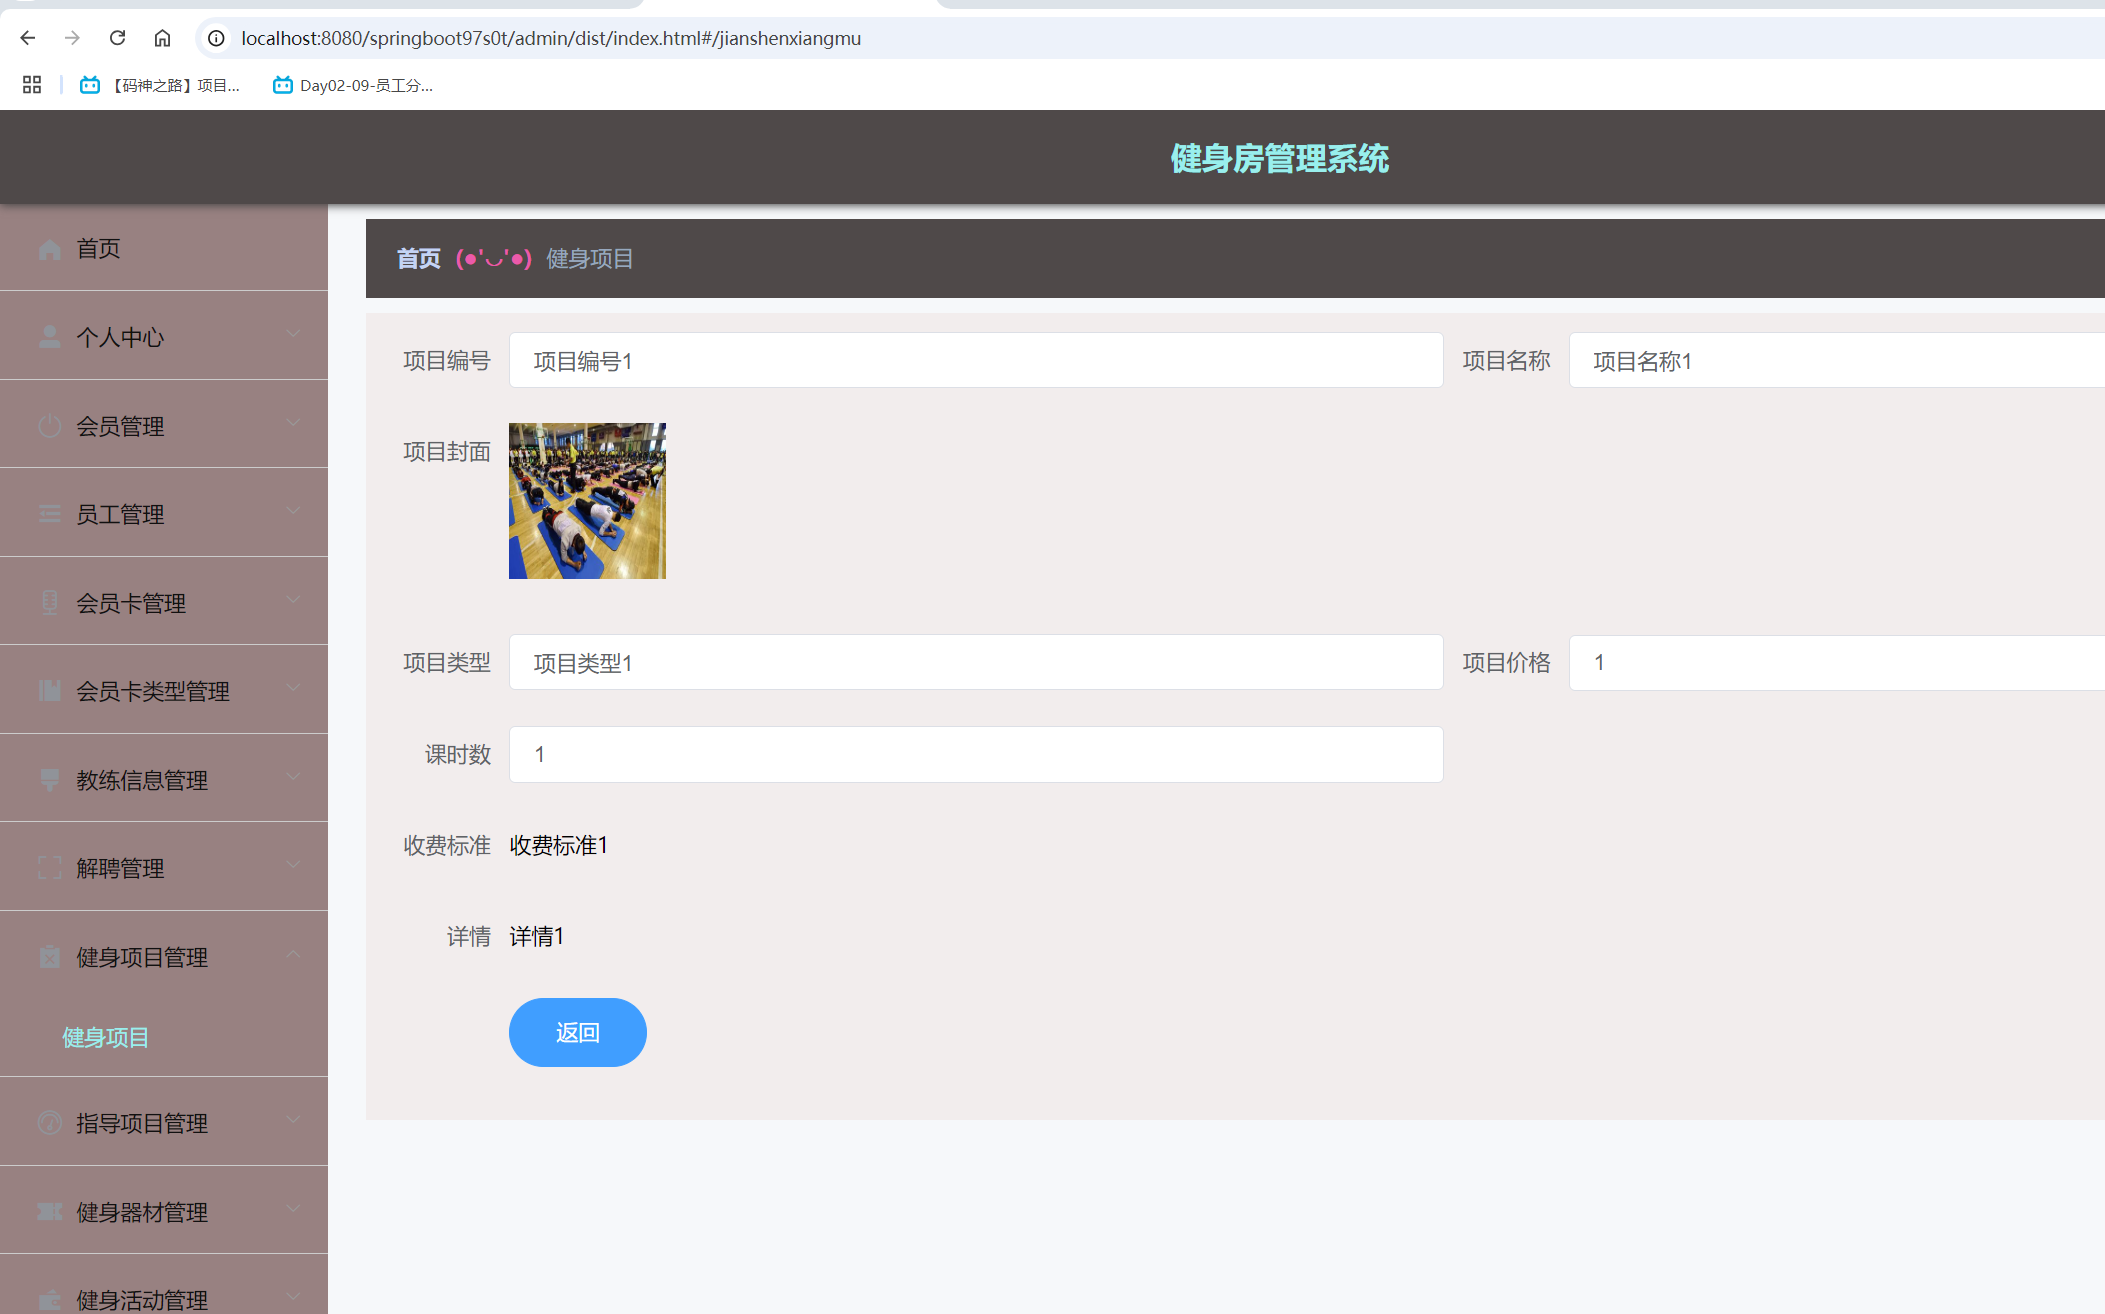This screenshot has height=1314, width=2105.
Task: Expand the 会员卡类型管理 chevron
Action: (x=293, y=687)
